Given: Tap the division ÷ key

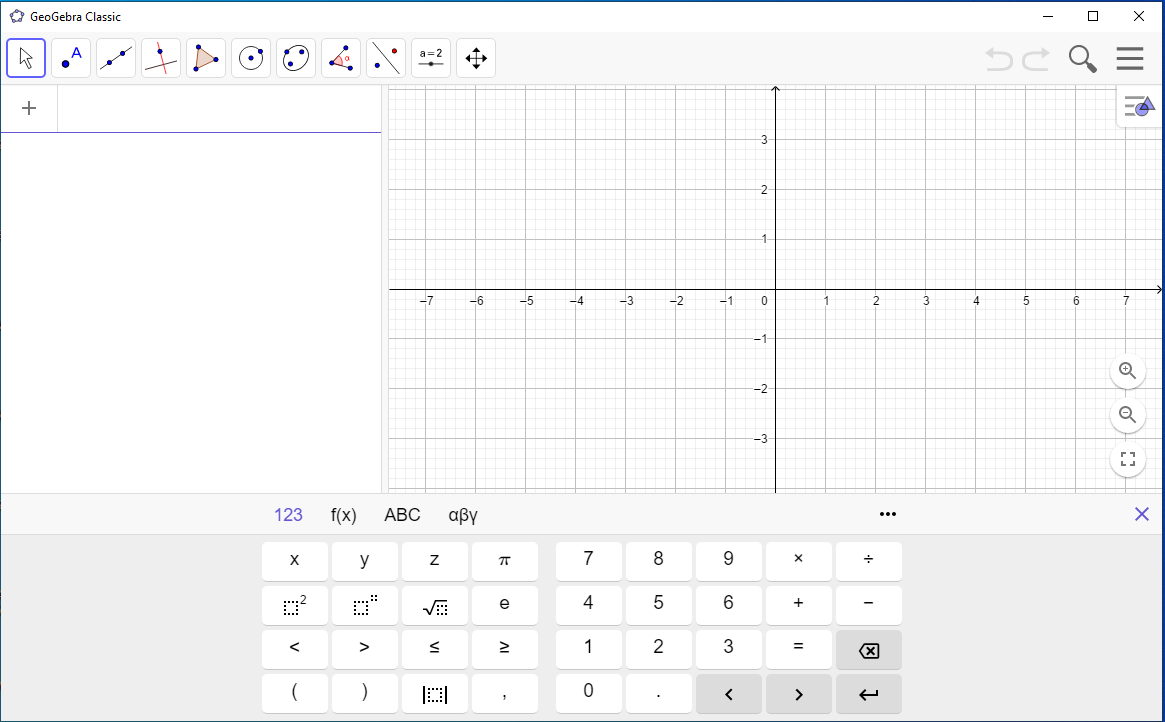Looking at the screenshot, I should 869,561.
